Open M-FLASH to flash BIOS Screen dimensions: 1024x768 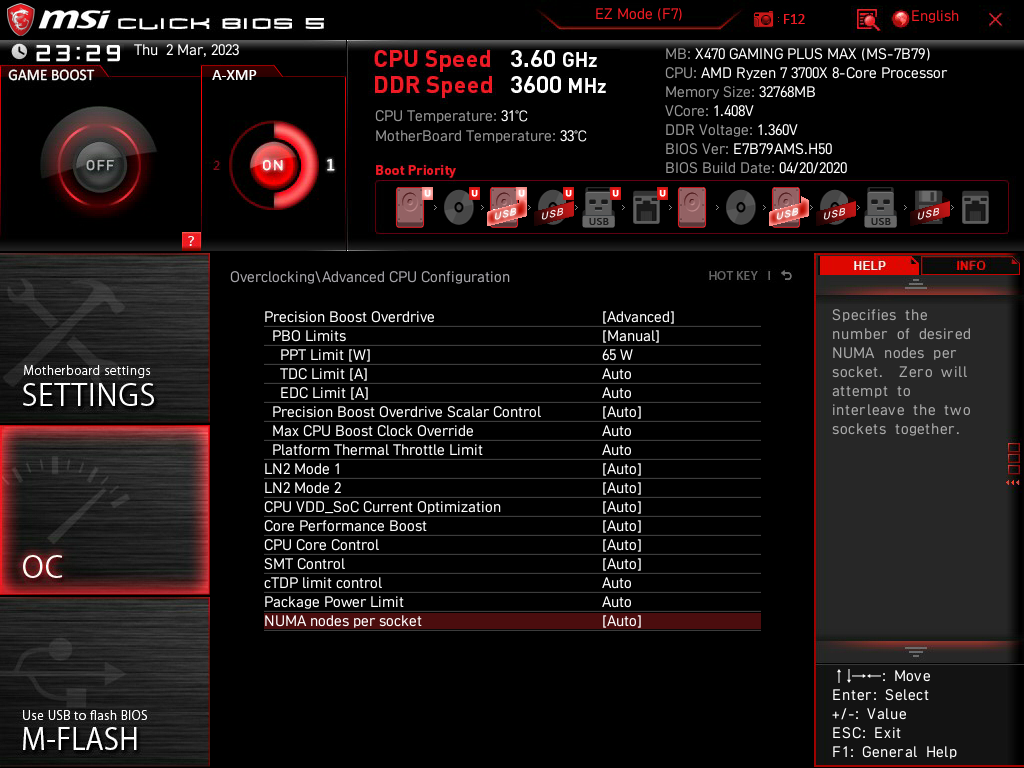[104, 682]
